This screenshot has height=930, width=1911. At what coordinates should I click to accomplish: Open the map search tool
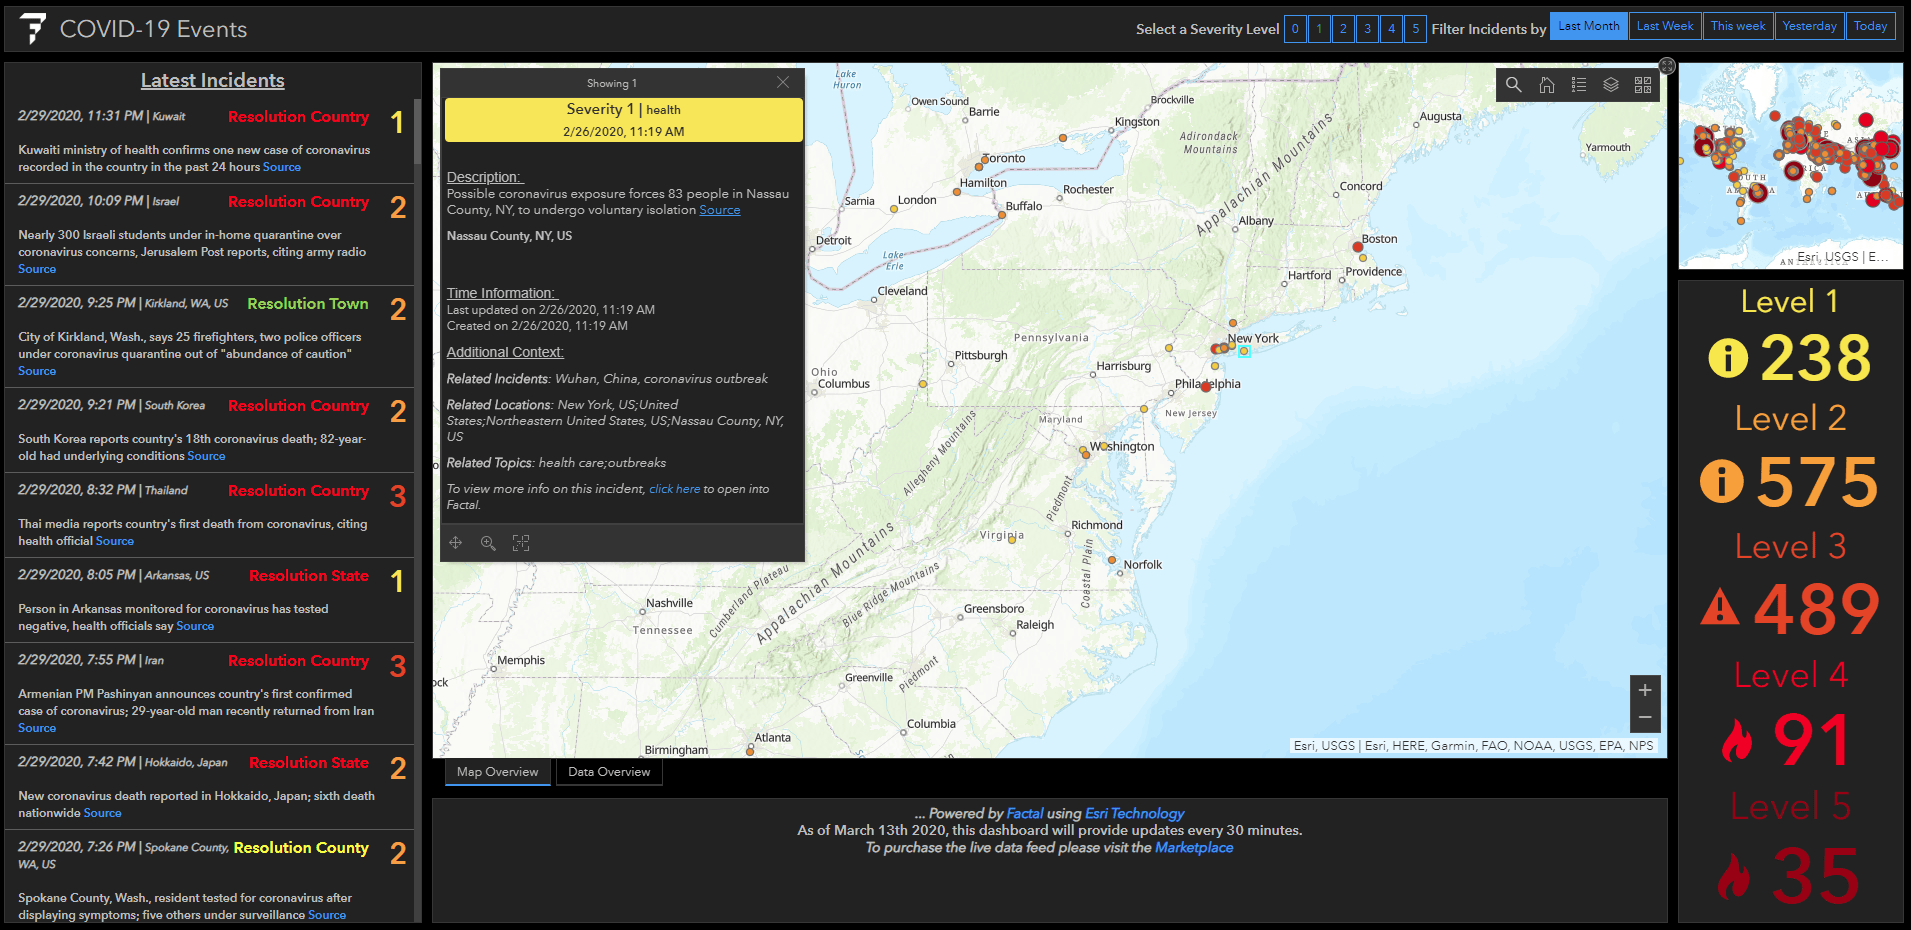[1513, 85]
